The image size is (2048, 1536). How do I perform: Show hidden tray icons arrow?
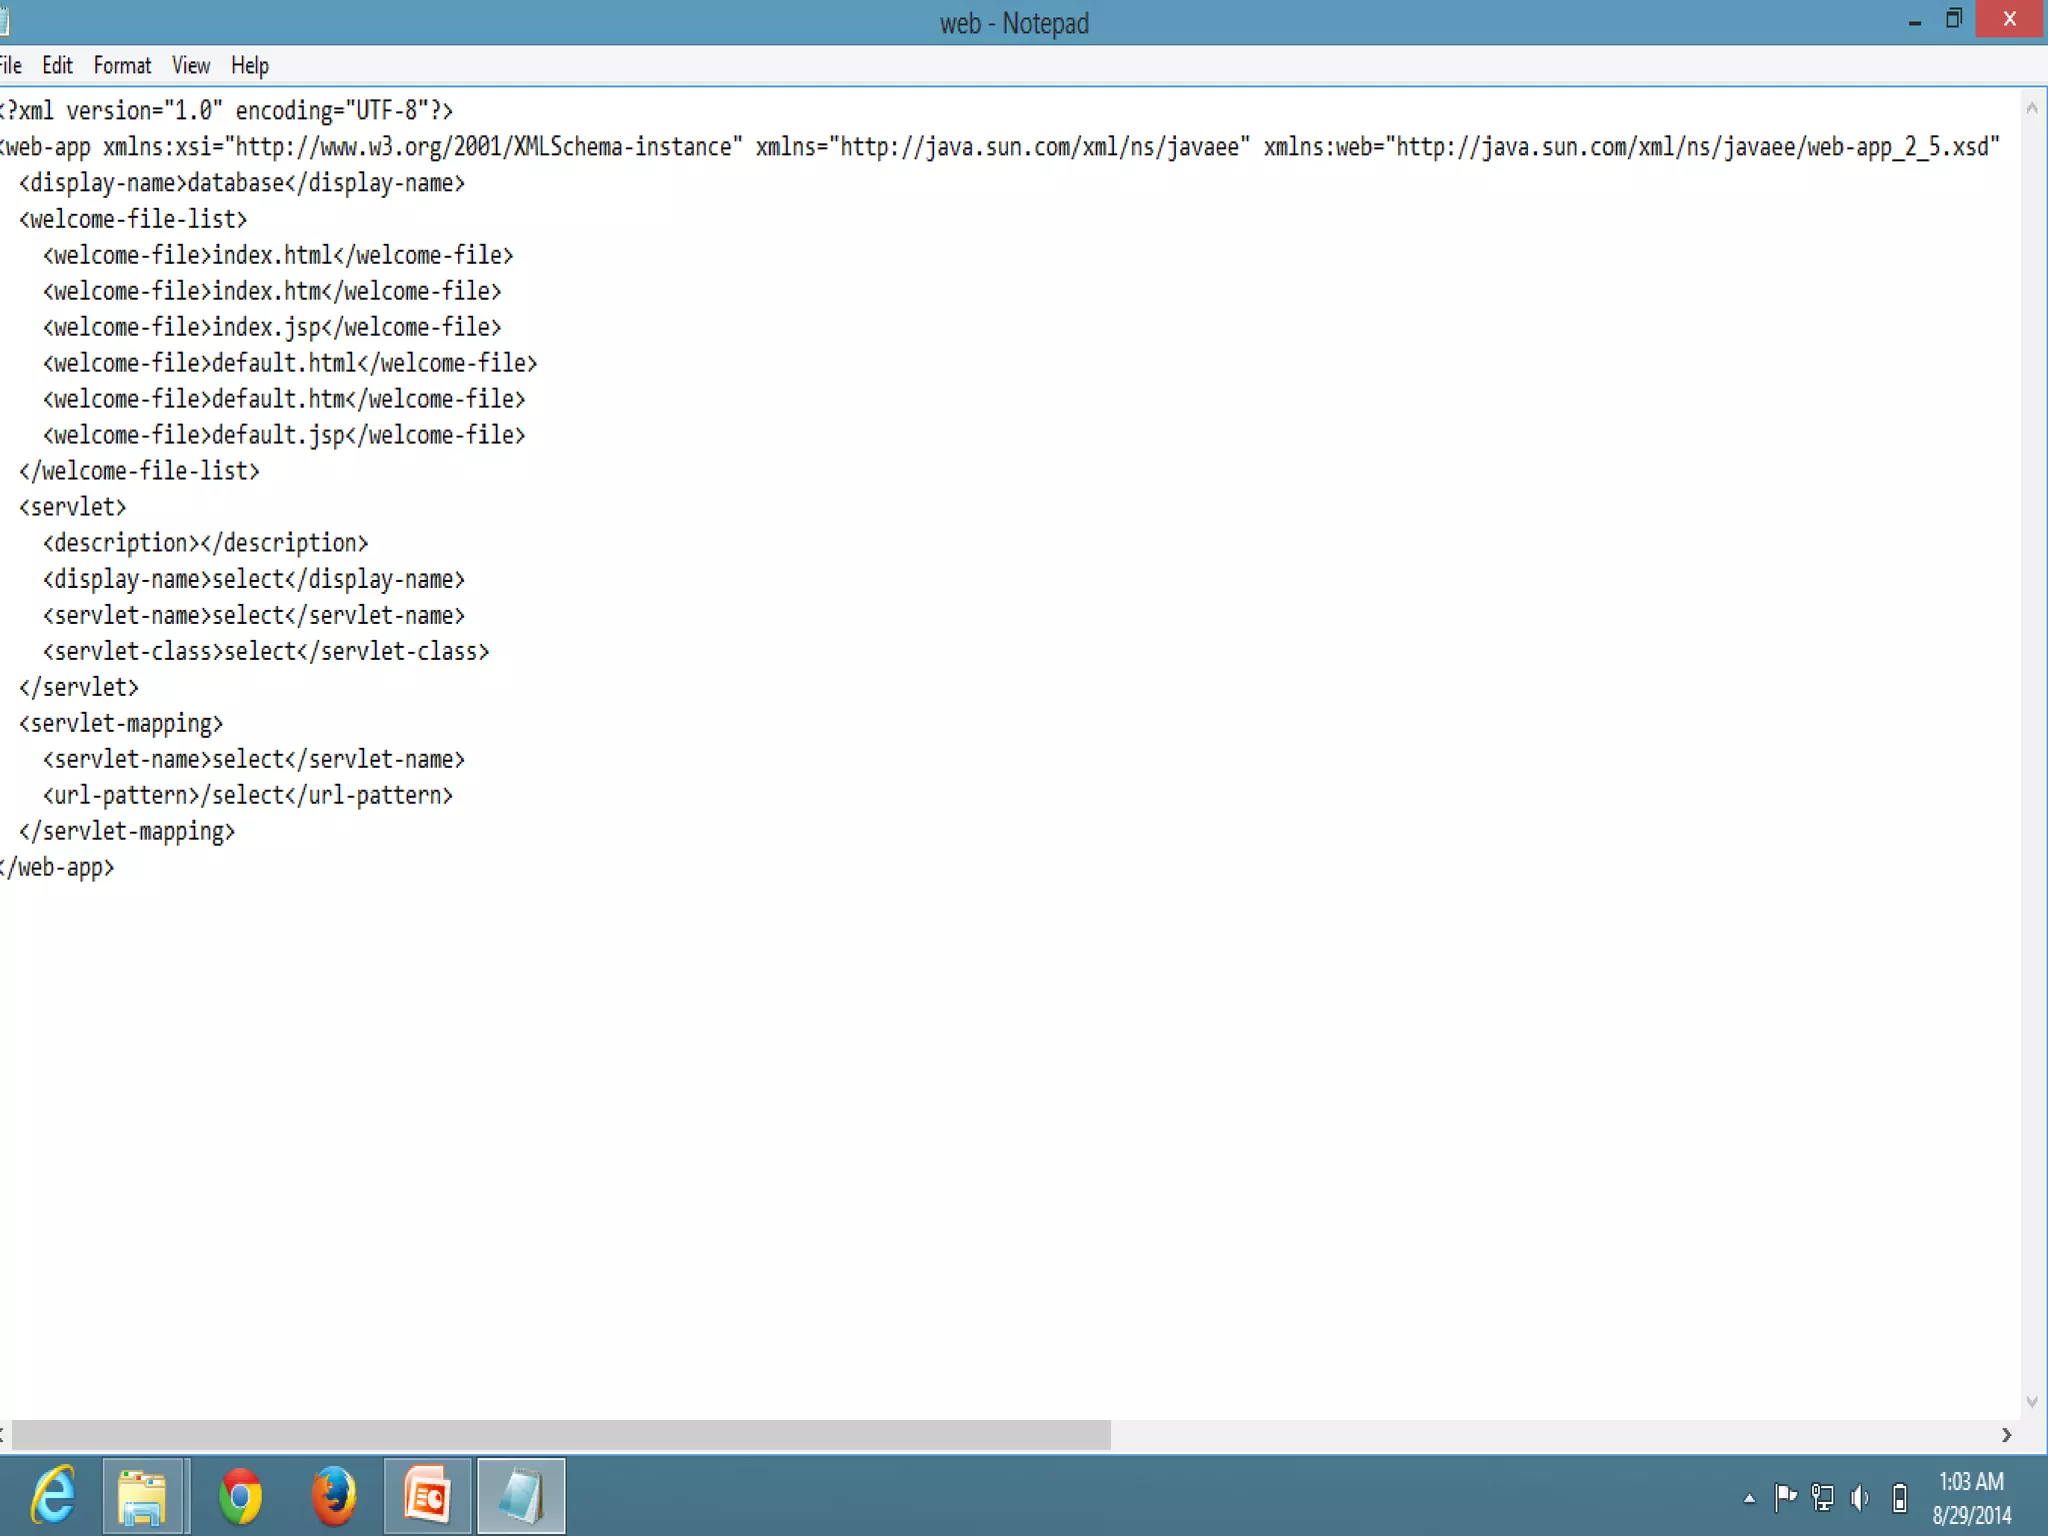[1749, 1498]
